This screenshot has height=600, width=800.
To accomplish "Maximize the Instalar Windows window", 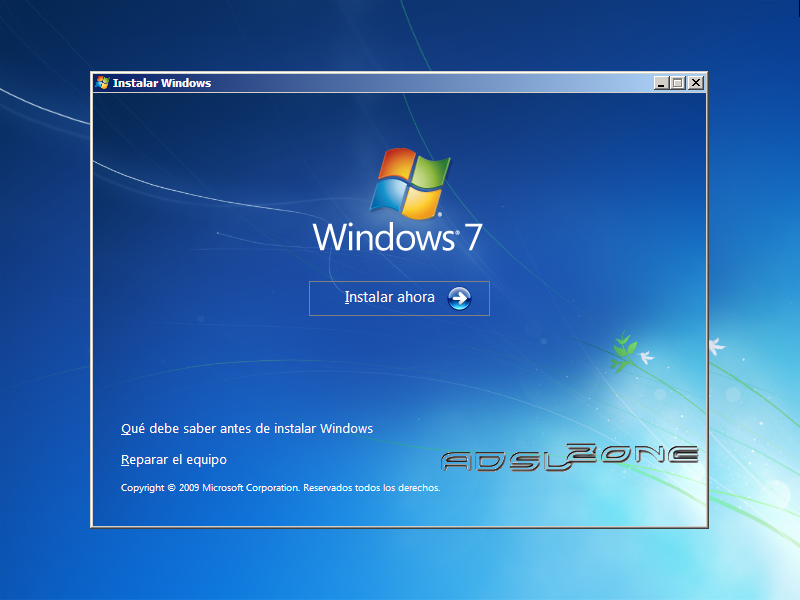I will pyautogui.click(x=678, y=83).
